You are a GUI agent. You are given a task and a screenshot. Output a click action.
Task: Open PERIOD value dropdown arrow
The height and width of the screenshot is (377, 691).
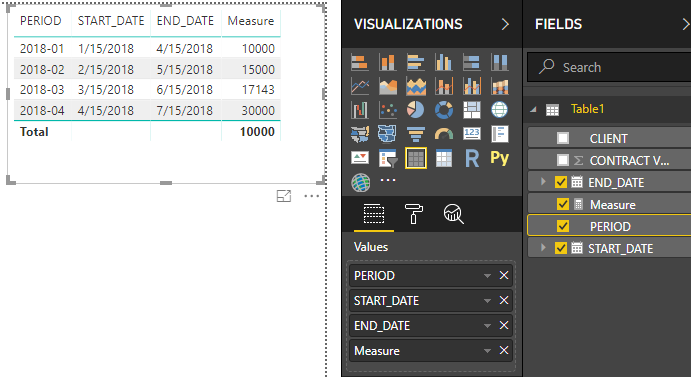click(487, 276)
